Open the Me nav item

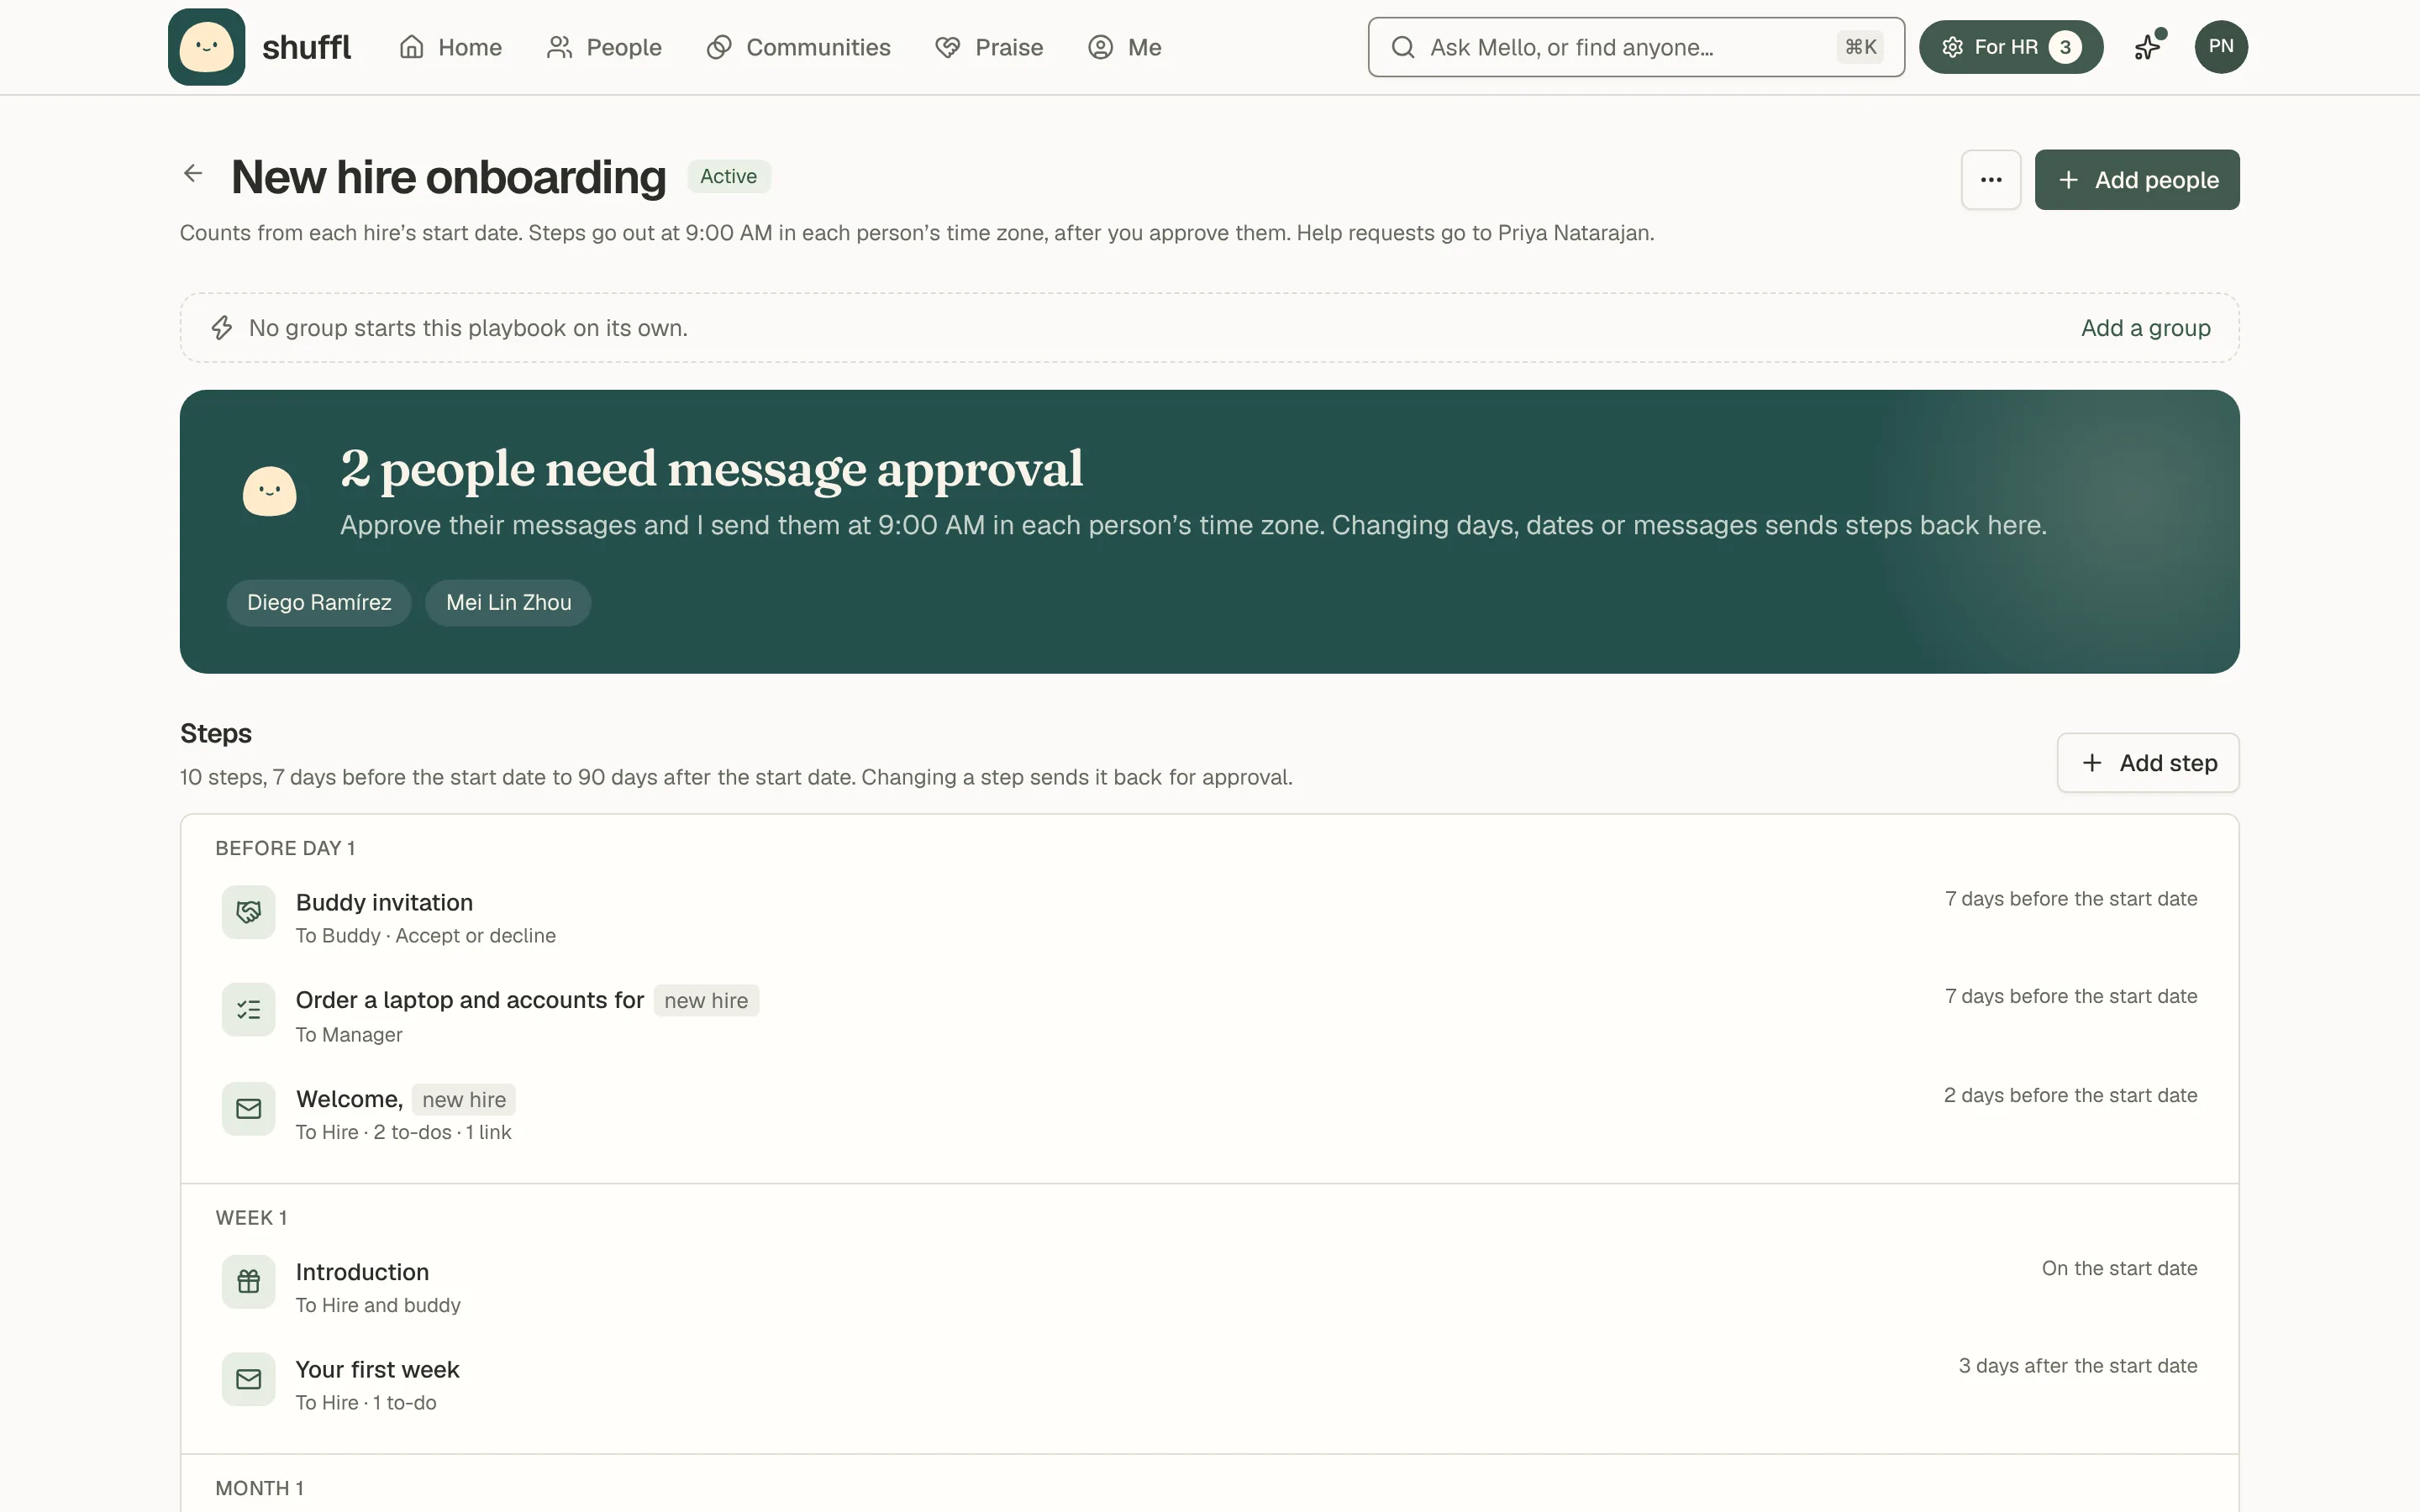pos(1125,47)
